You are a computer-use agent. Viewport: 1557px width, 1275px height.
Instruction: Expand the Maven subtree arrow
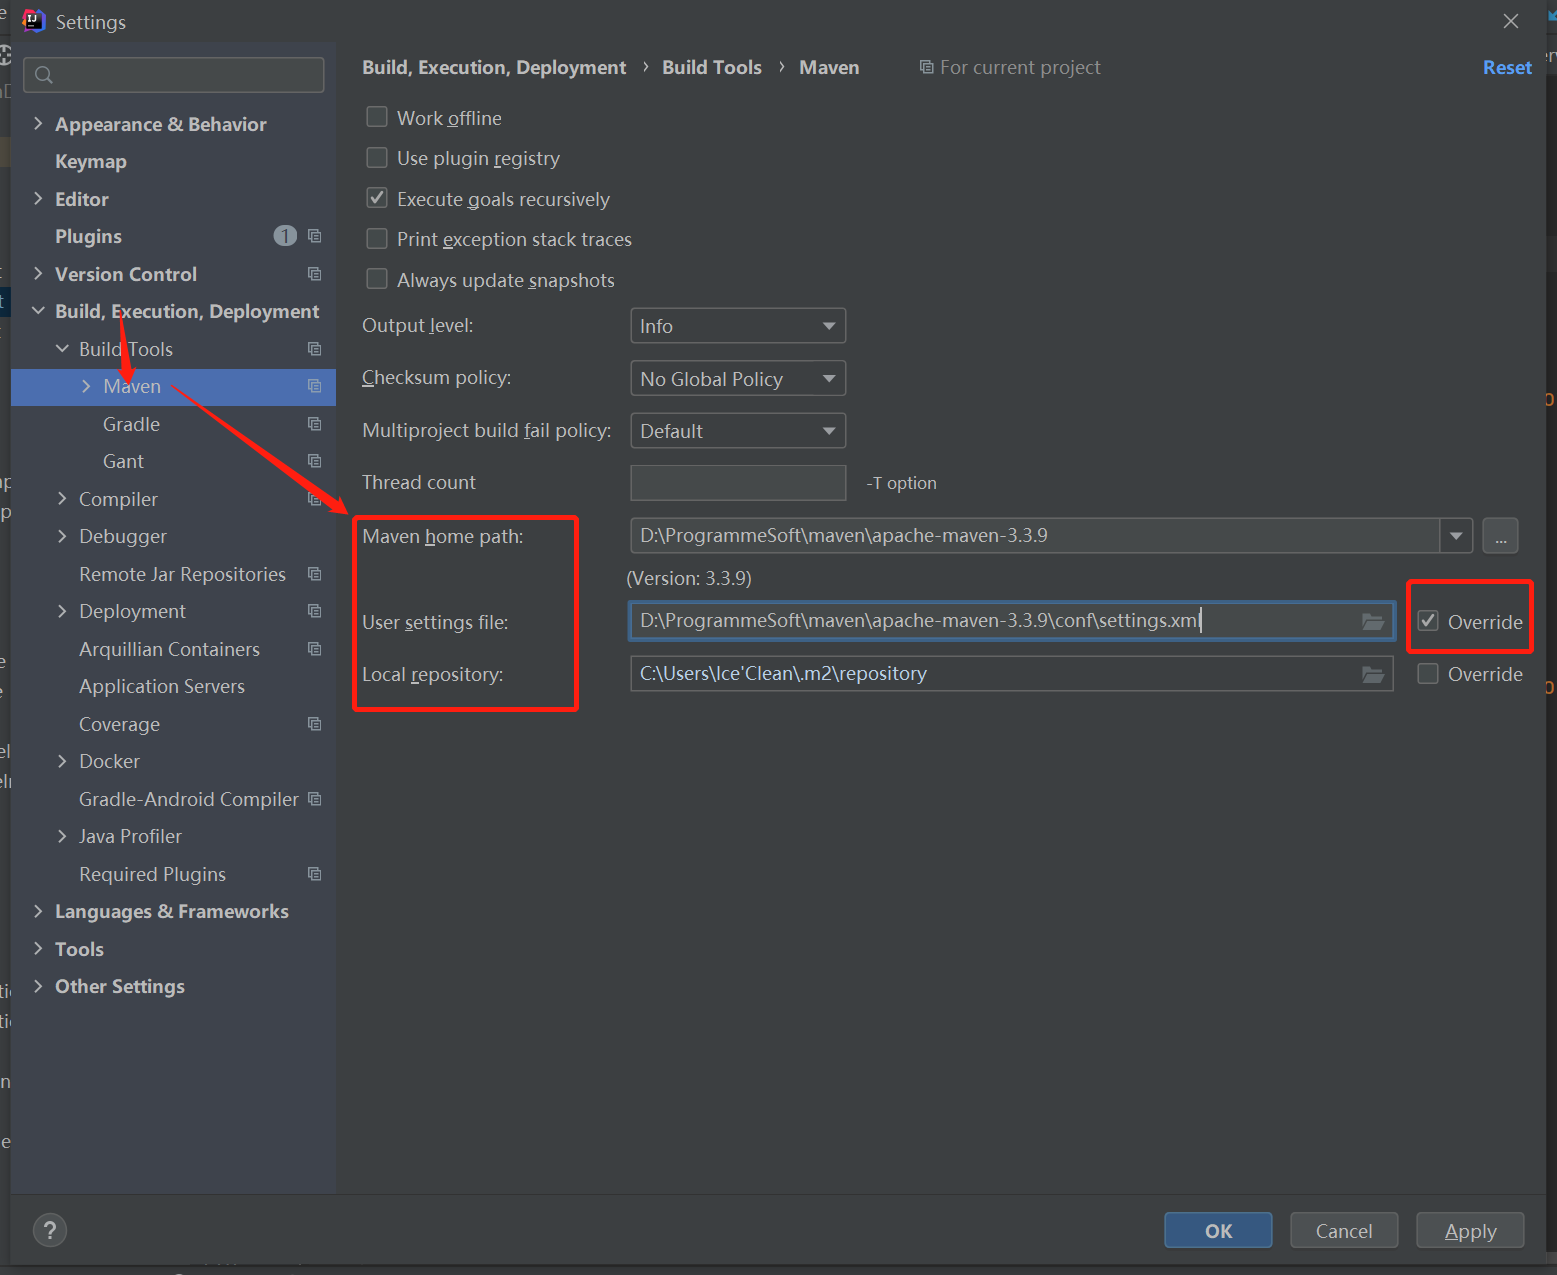pyautogui.click(x=86, y=386)
